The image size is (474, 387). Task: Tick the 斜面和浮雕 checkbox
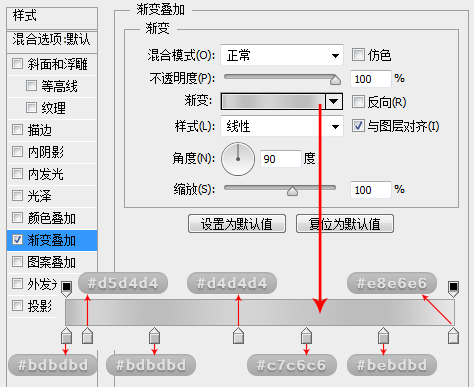(17, 64)
